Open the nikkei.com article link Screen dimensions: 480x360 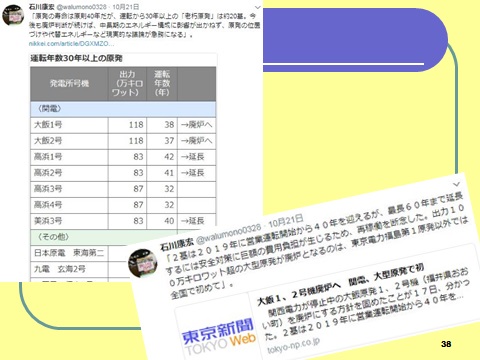[71, 44]
